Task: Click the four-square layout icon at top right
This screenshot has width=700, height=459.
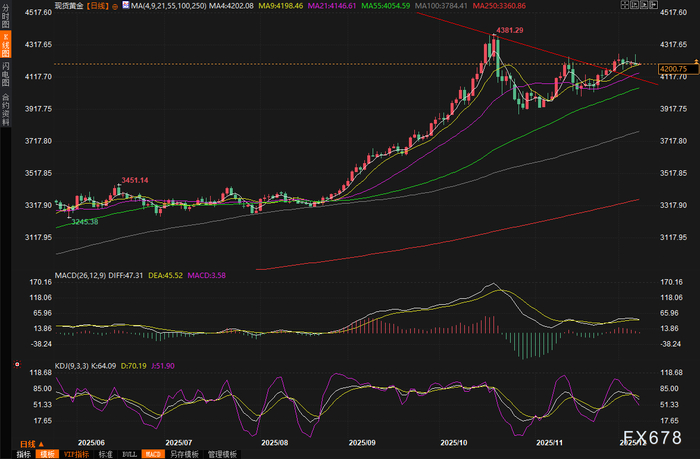Action: (625, 4)
